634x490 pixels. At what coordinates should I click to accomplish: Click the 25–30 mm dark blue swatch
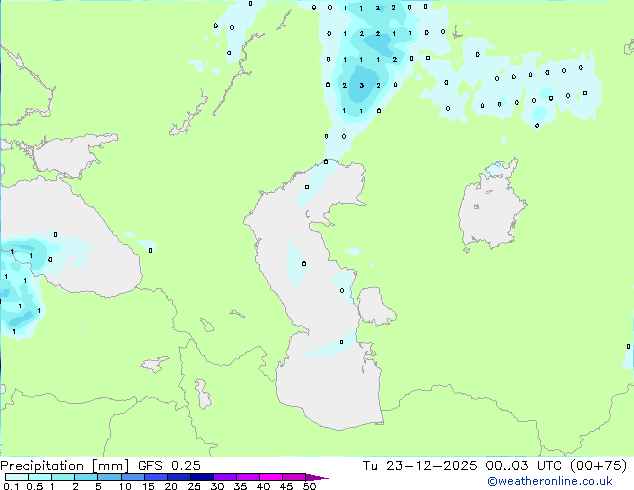click(x=201, y=477)
